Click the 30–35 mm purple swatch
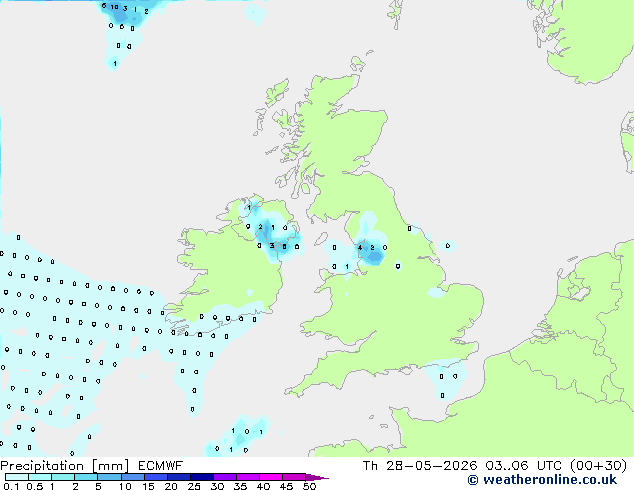 click(x=225, y=477)
